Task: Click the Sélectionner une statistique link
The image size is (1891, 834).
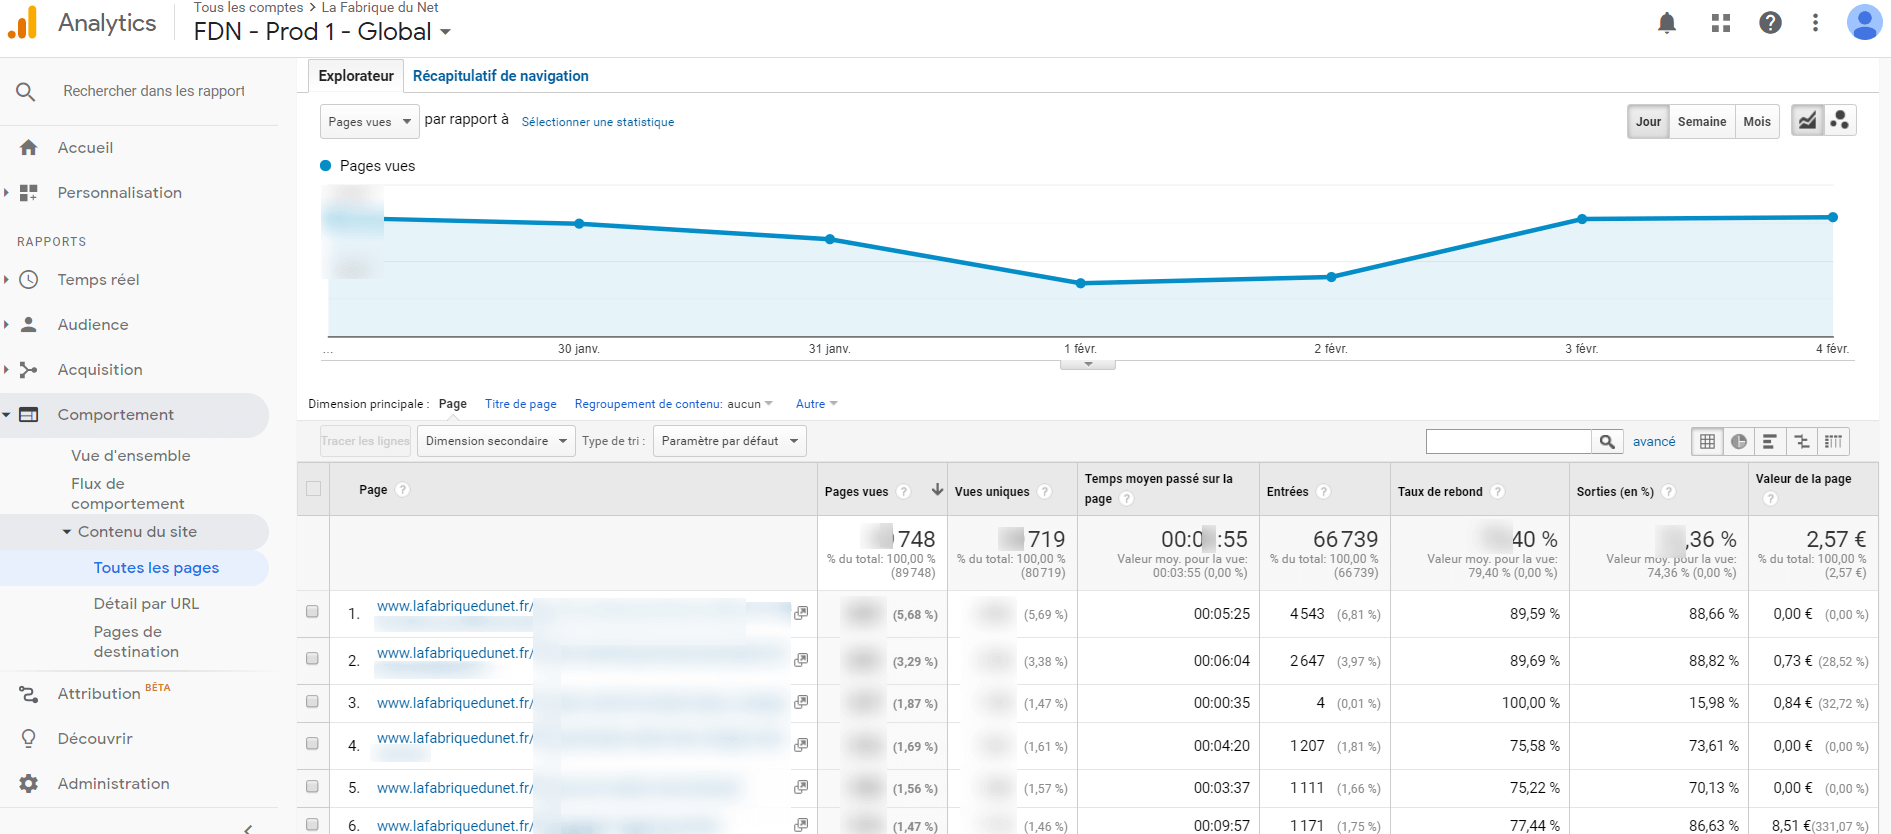Action: click(597, 122)
